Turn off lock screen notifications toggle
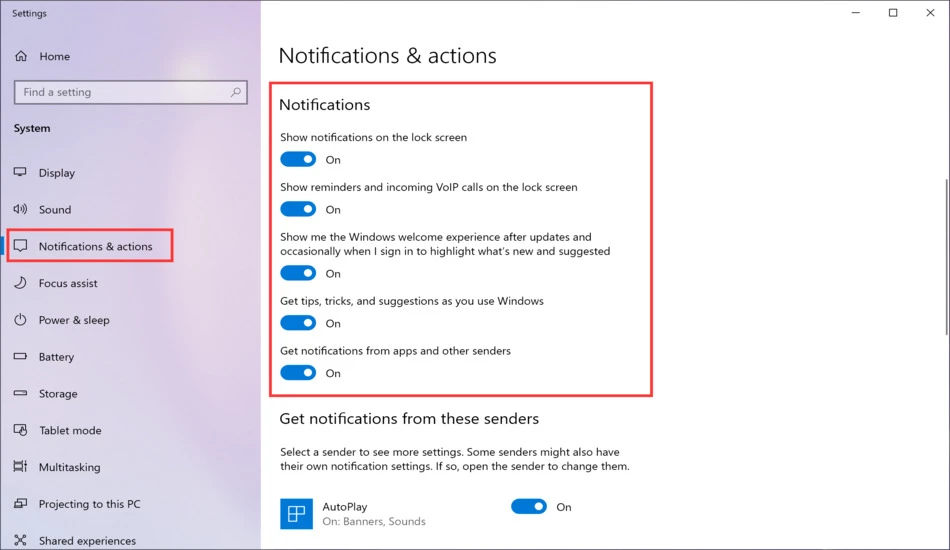950x550 pixels. 298,159
